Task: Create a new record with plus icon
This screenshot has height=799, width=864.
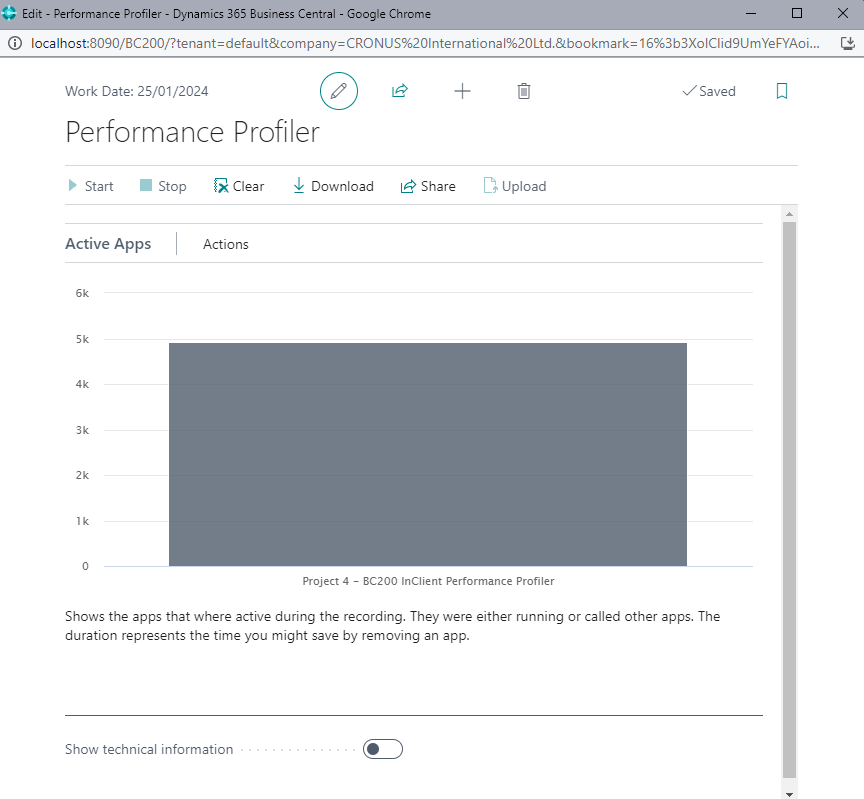Action: point(462,90)
